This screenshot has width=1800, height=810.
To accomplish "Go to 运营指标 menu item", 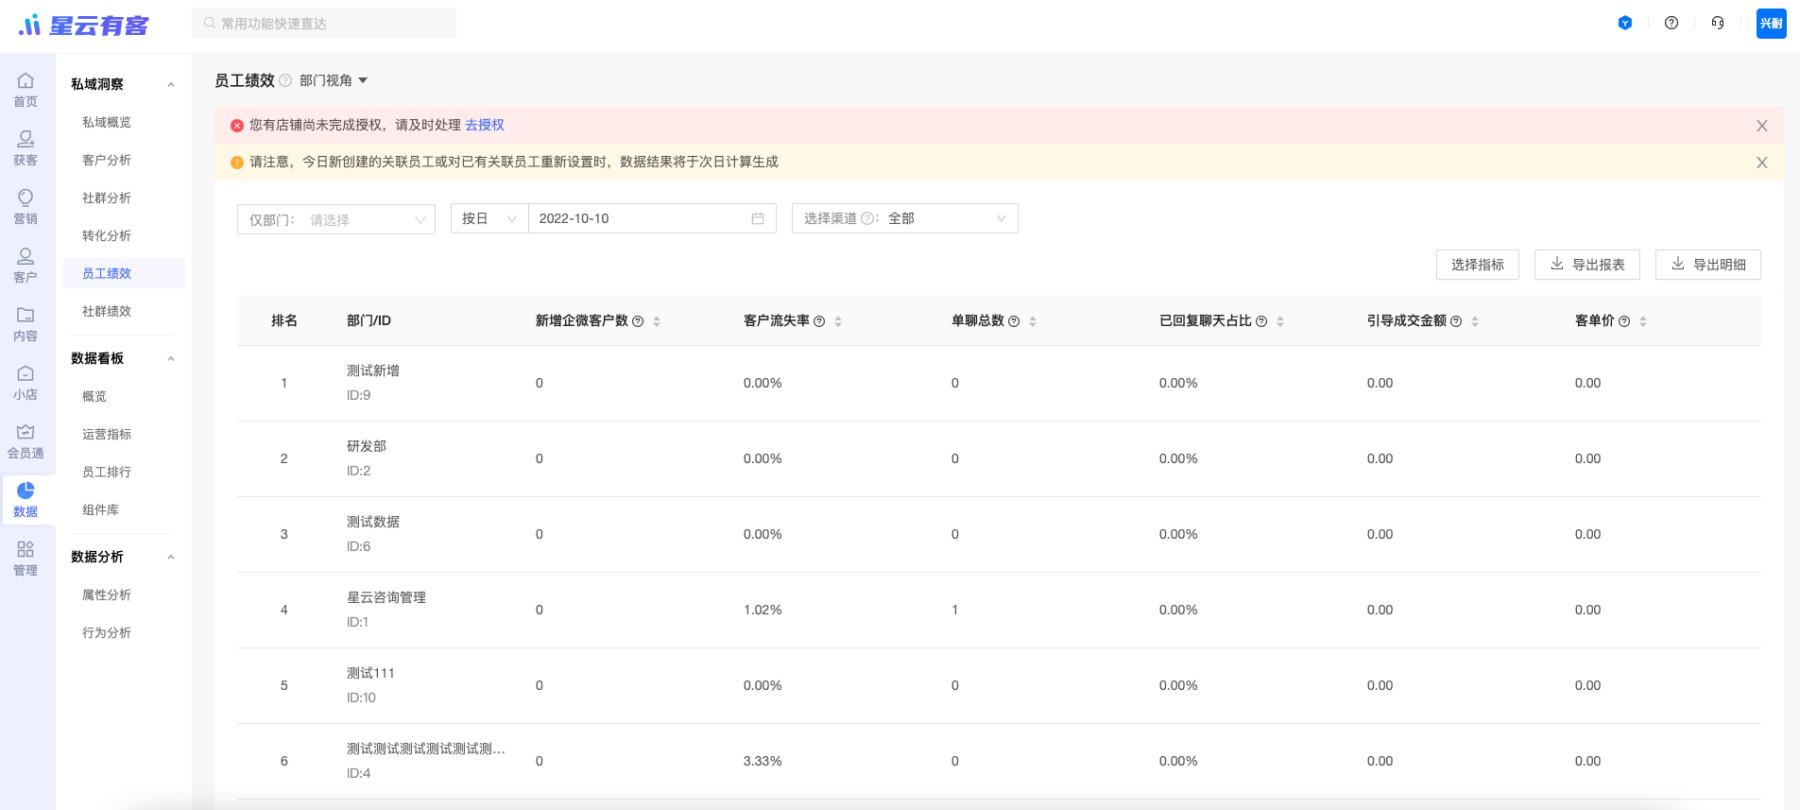I will (107, 434).
